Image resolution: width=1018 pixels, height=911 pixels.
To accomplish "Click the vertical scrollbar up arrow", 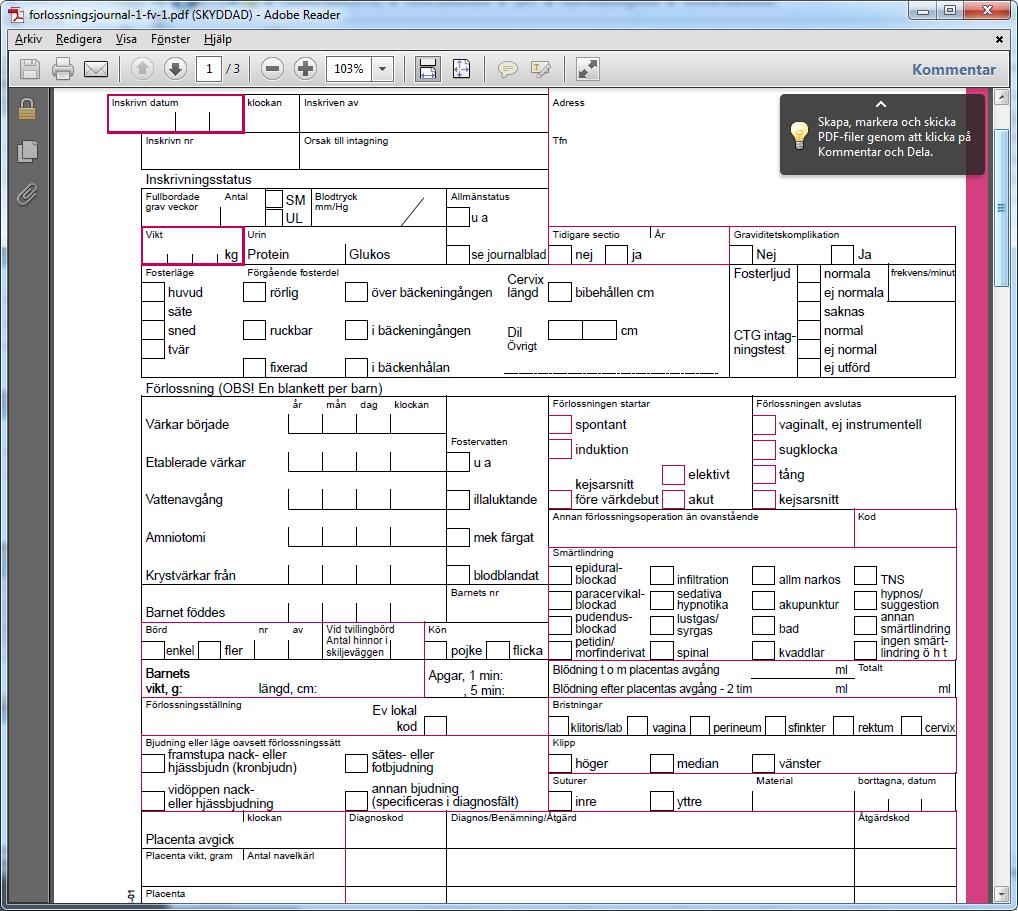I will [1000, 97].
